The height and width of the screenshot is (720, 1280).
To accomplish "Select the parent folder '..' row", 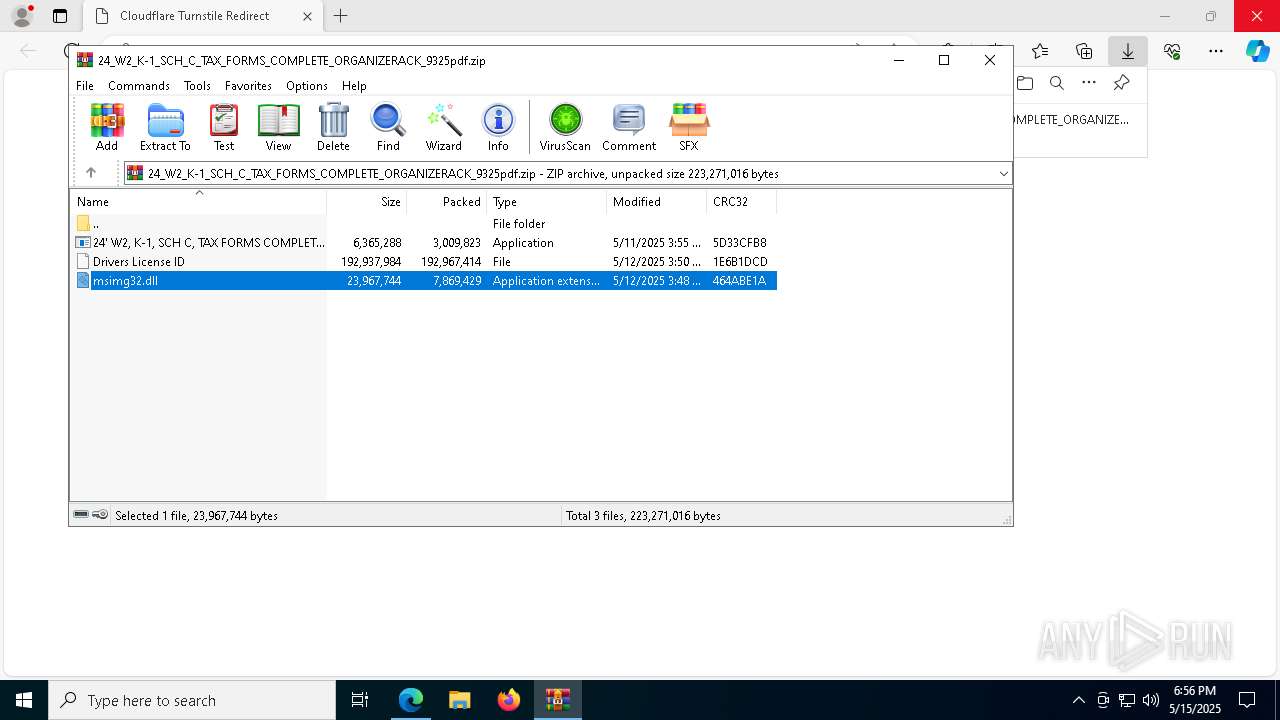I will (425, 223).
